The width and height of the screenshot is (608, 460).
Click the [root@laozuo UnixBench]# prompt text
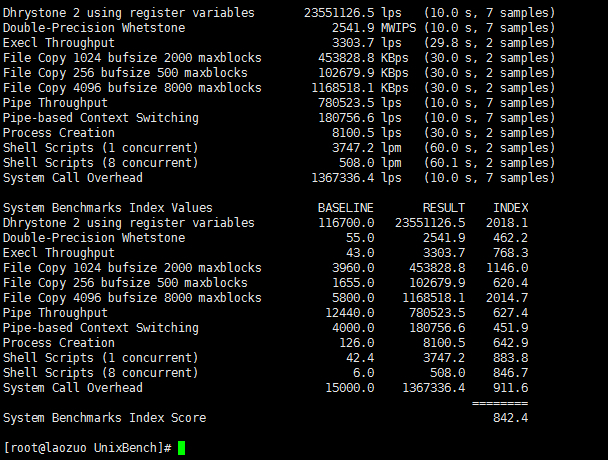pyautogui.click(x=88, y=448)
